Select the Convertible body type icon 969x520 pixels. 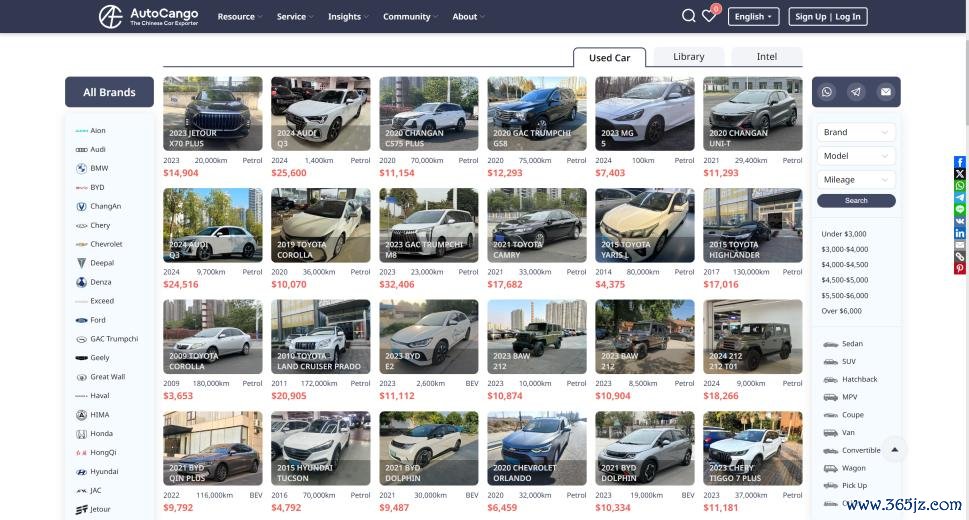pyautogui.click(x=831, y=451)
